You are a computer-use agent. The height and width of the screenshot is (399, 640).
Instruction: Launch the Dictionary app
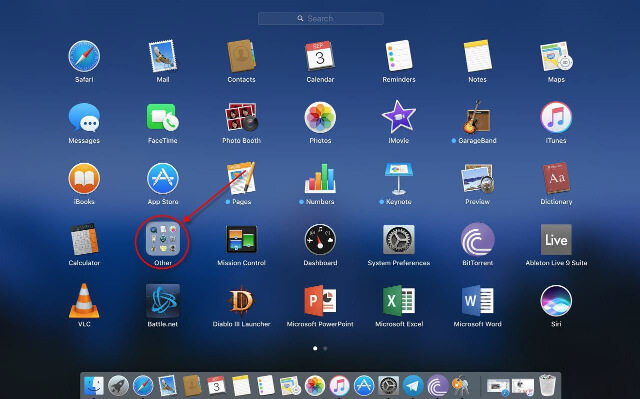pos(556,179)
